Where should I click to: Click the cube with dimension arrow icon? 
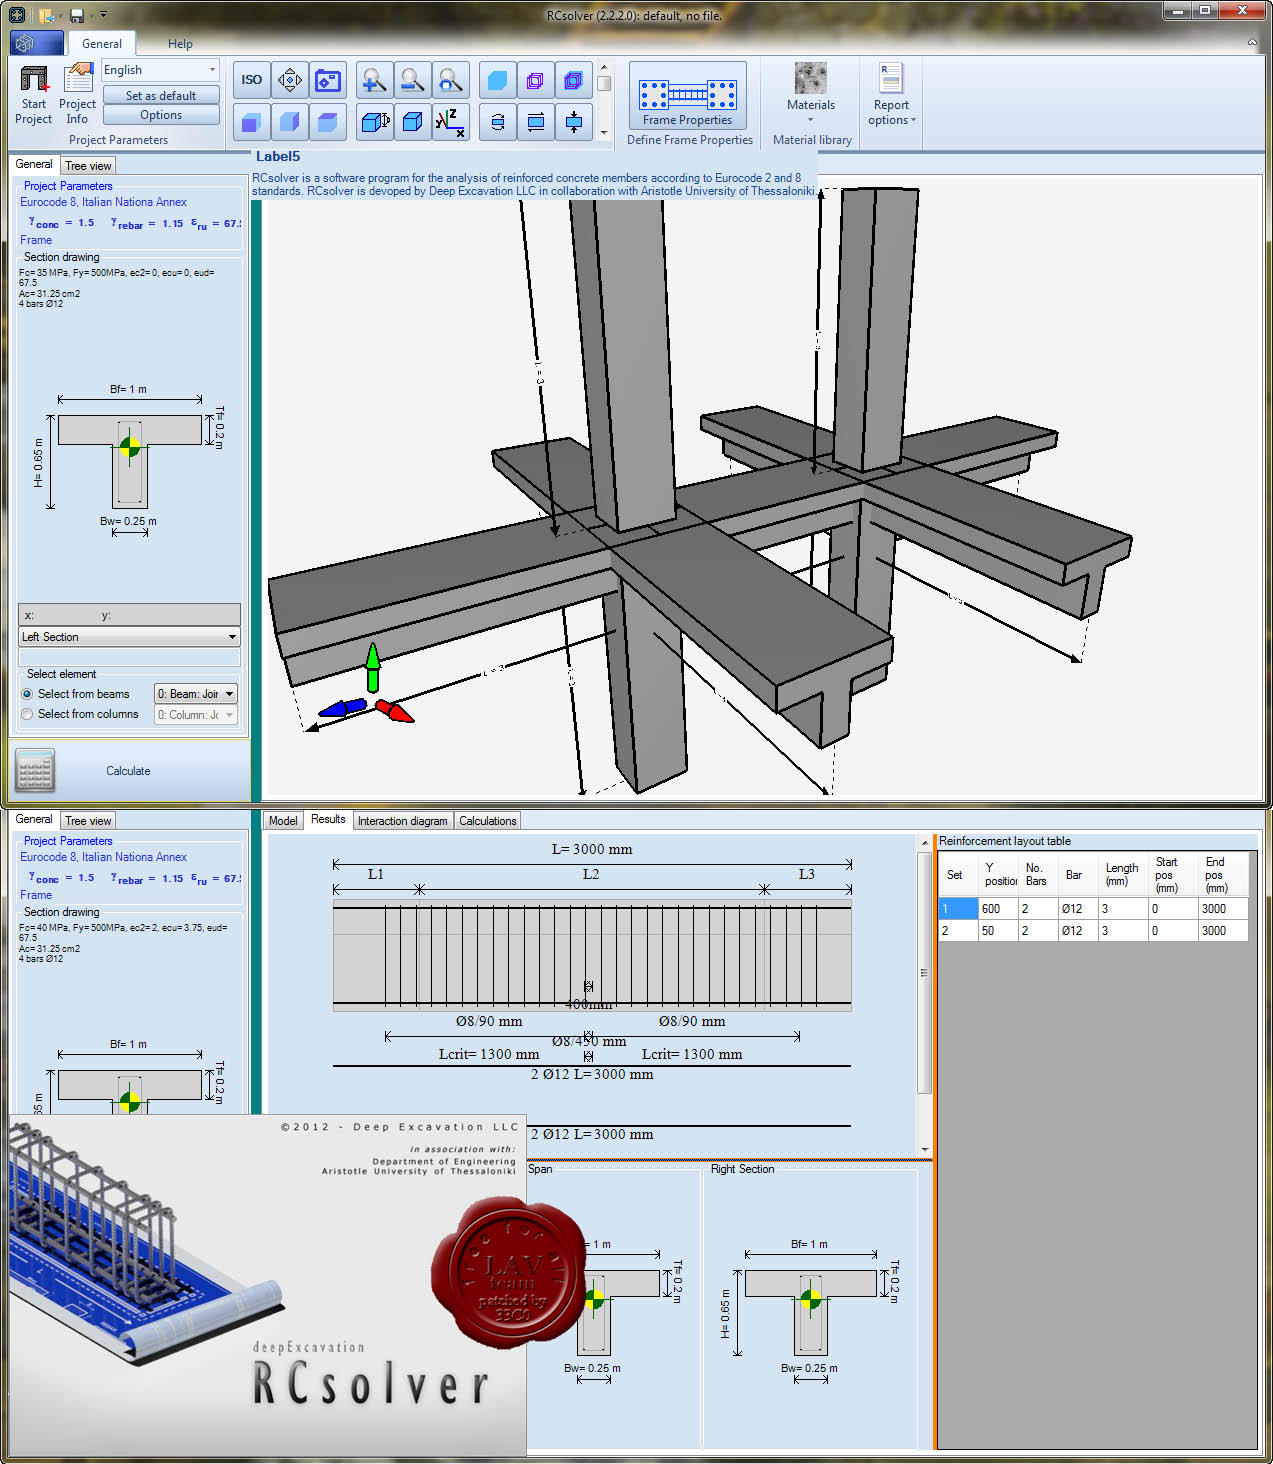[x=374, y=122]
